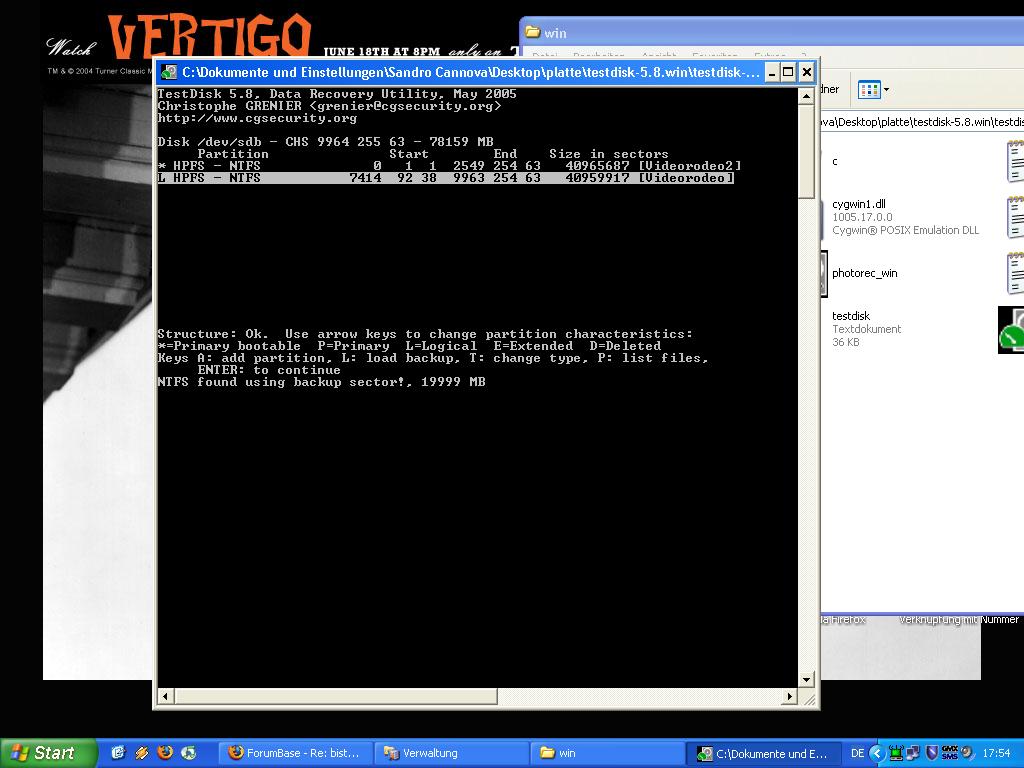Click green-phone icon beside testdisk in Explorer

1011,330
